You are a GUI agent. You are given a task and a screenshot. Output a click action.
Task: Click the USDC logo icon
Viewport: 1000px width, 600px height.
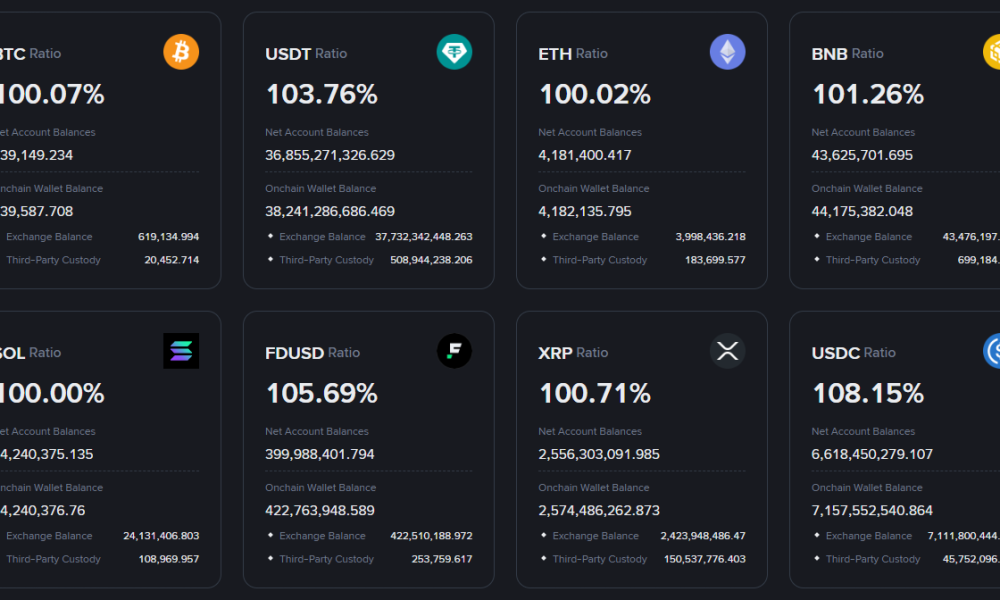(x=992, y=351)
